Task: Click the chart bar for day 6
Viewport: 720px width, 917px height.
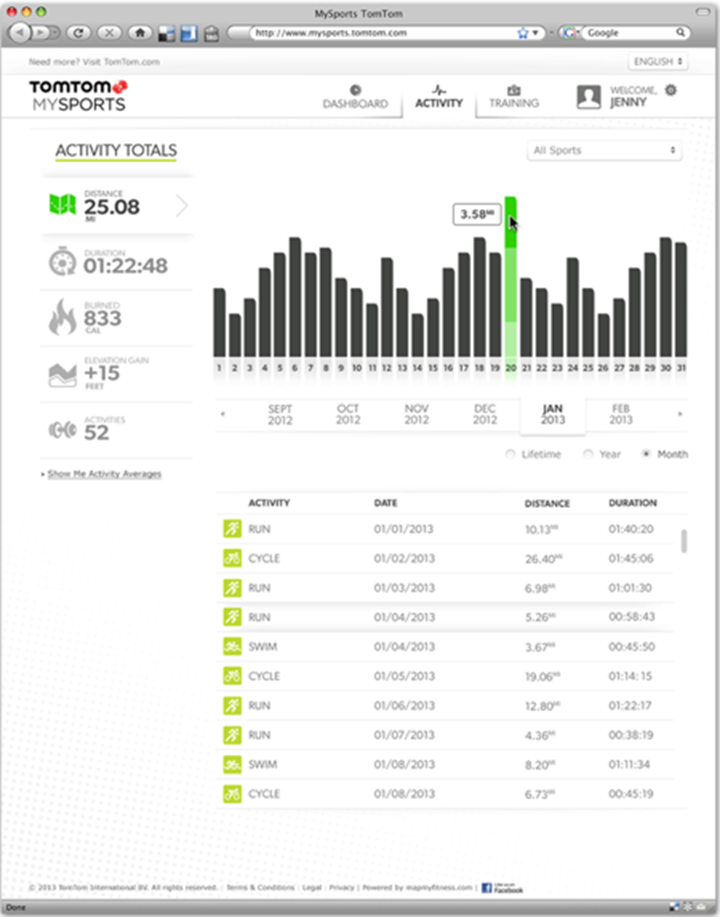Action: coord(295,297)
